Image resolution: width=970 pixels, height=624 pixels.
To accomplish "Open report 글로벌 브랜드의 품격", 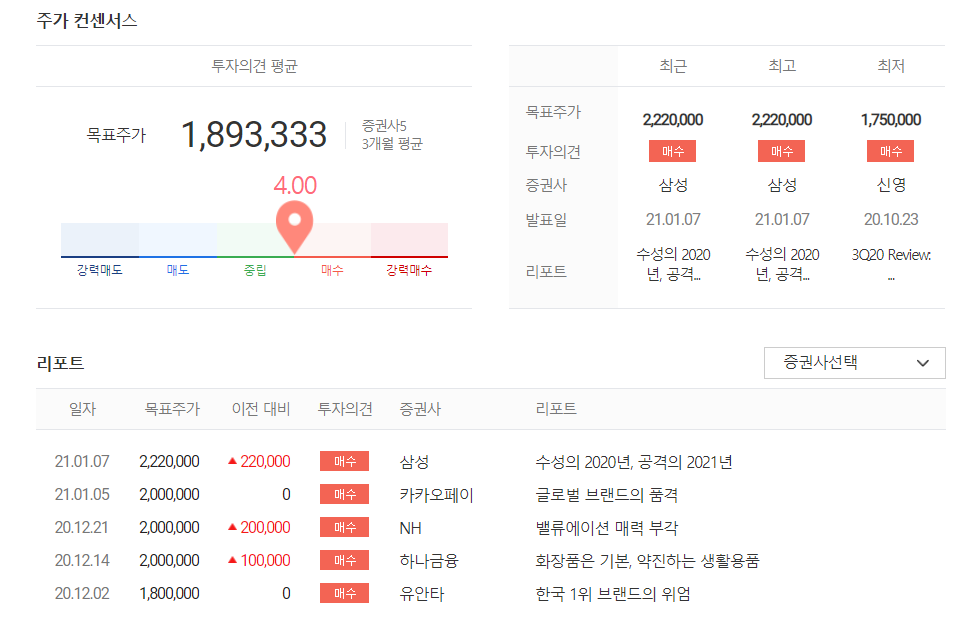I will pyautogui.click(x=606, y=495).
